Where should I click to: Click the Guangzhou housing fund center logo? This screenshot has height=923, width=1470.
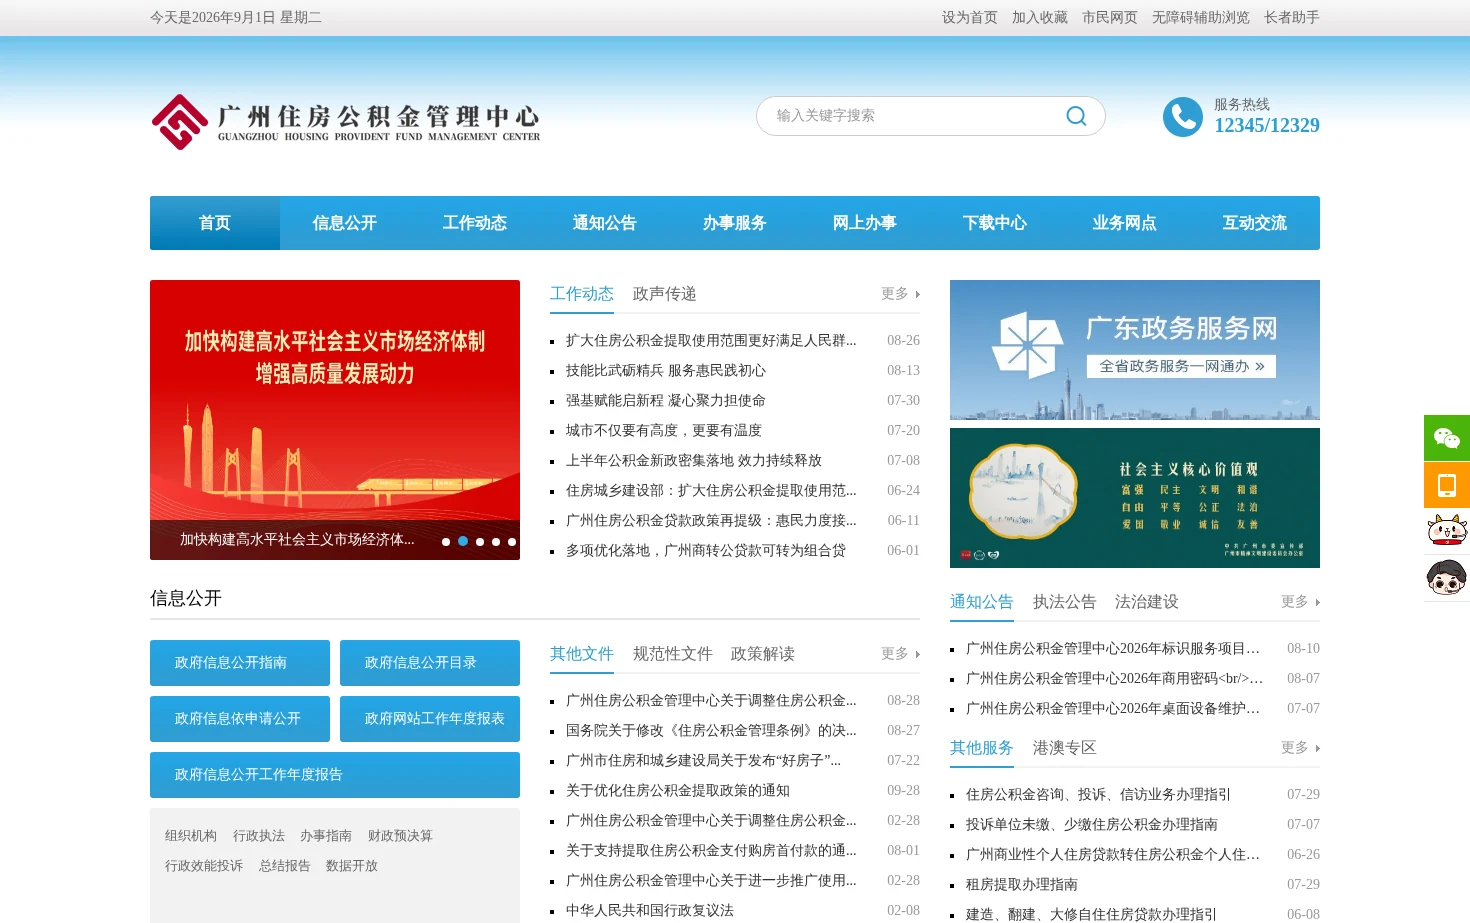coord(346,122)
